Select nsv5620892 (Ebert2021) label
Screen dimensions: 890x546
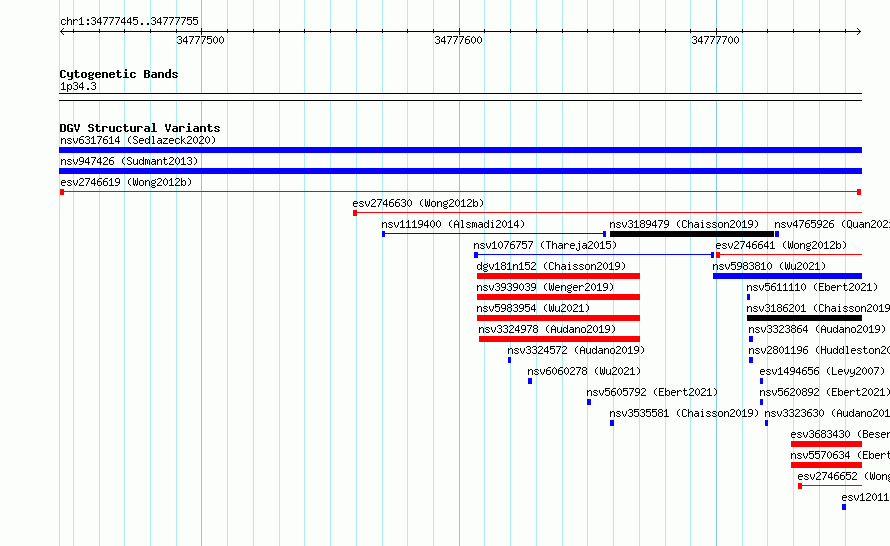tap(824, 392)
